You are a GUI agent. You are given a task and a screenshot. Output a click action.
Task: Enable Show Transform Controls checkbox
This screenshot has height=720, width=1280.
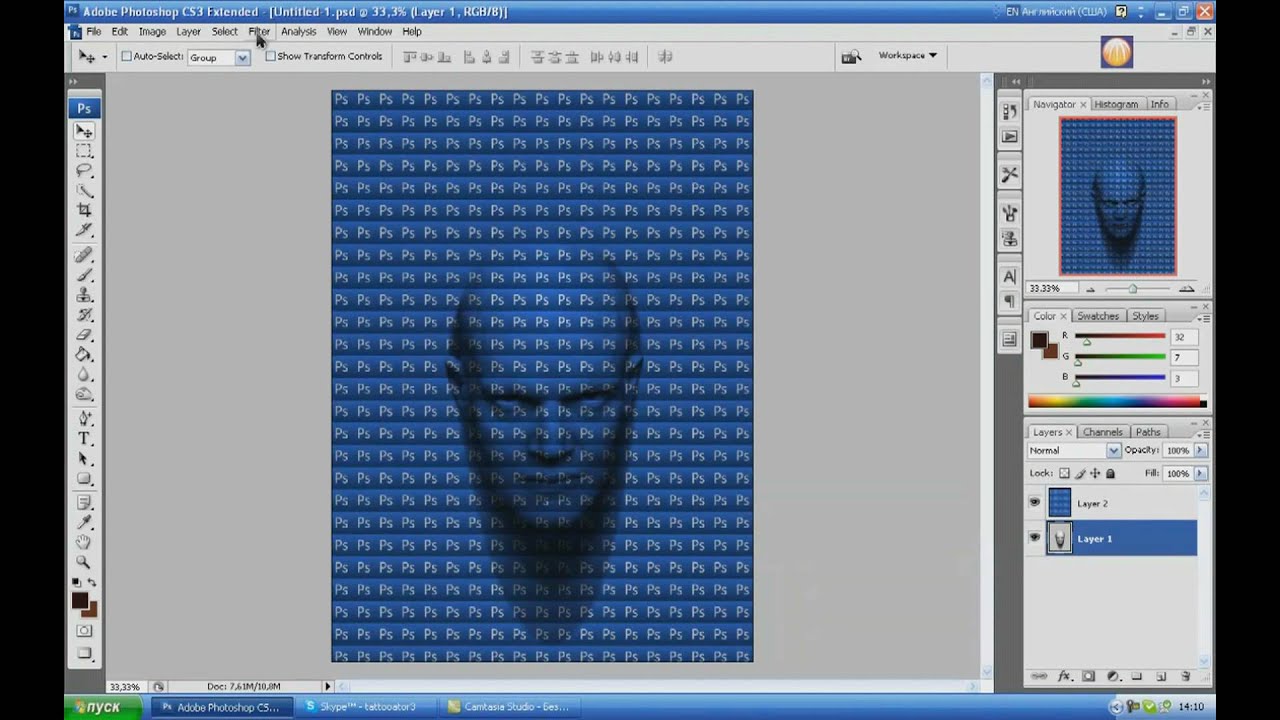pos(270,56)
